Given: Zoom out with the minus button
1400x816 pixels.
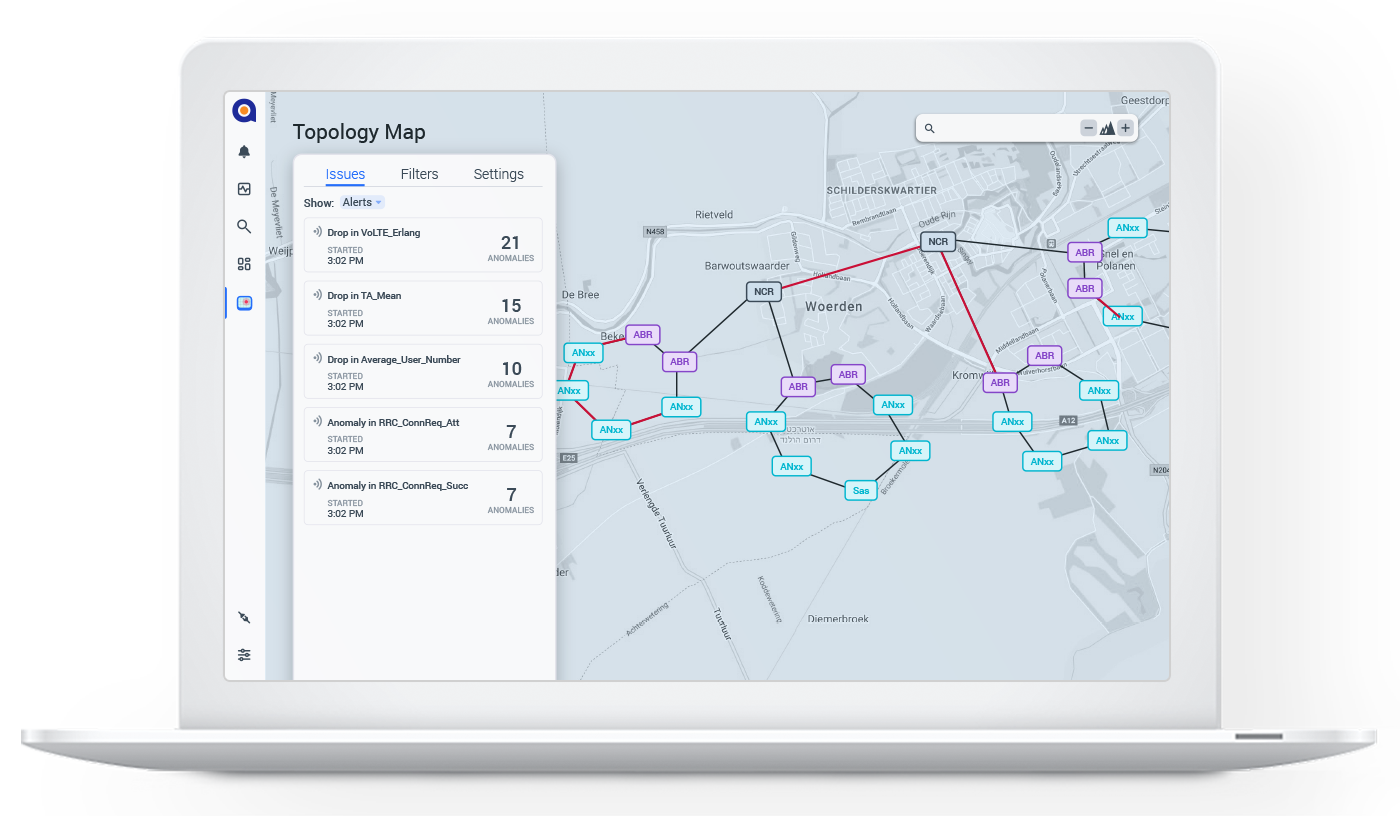Looking at the screenshot, I should pos(1088,128).
